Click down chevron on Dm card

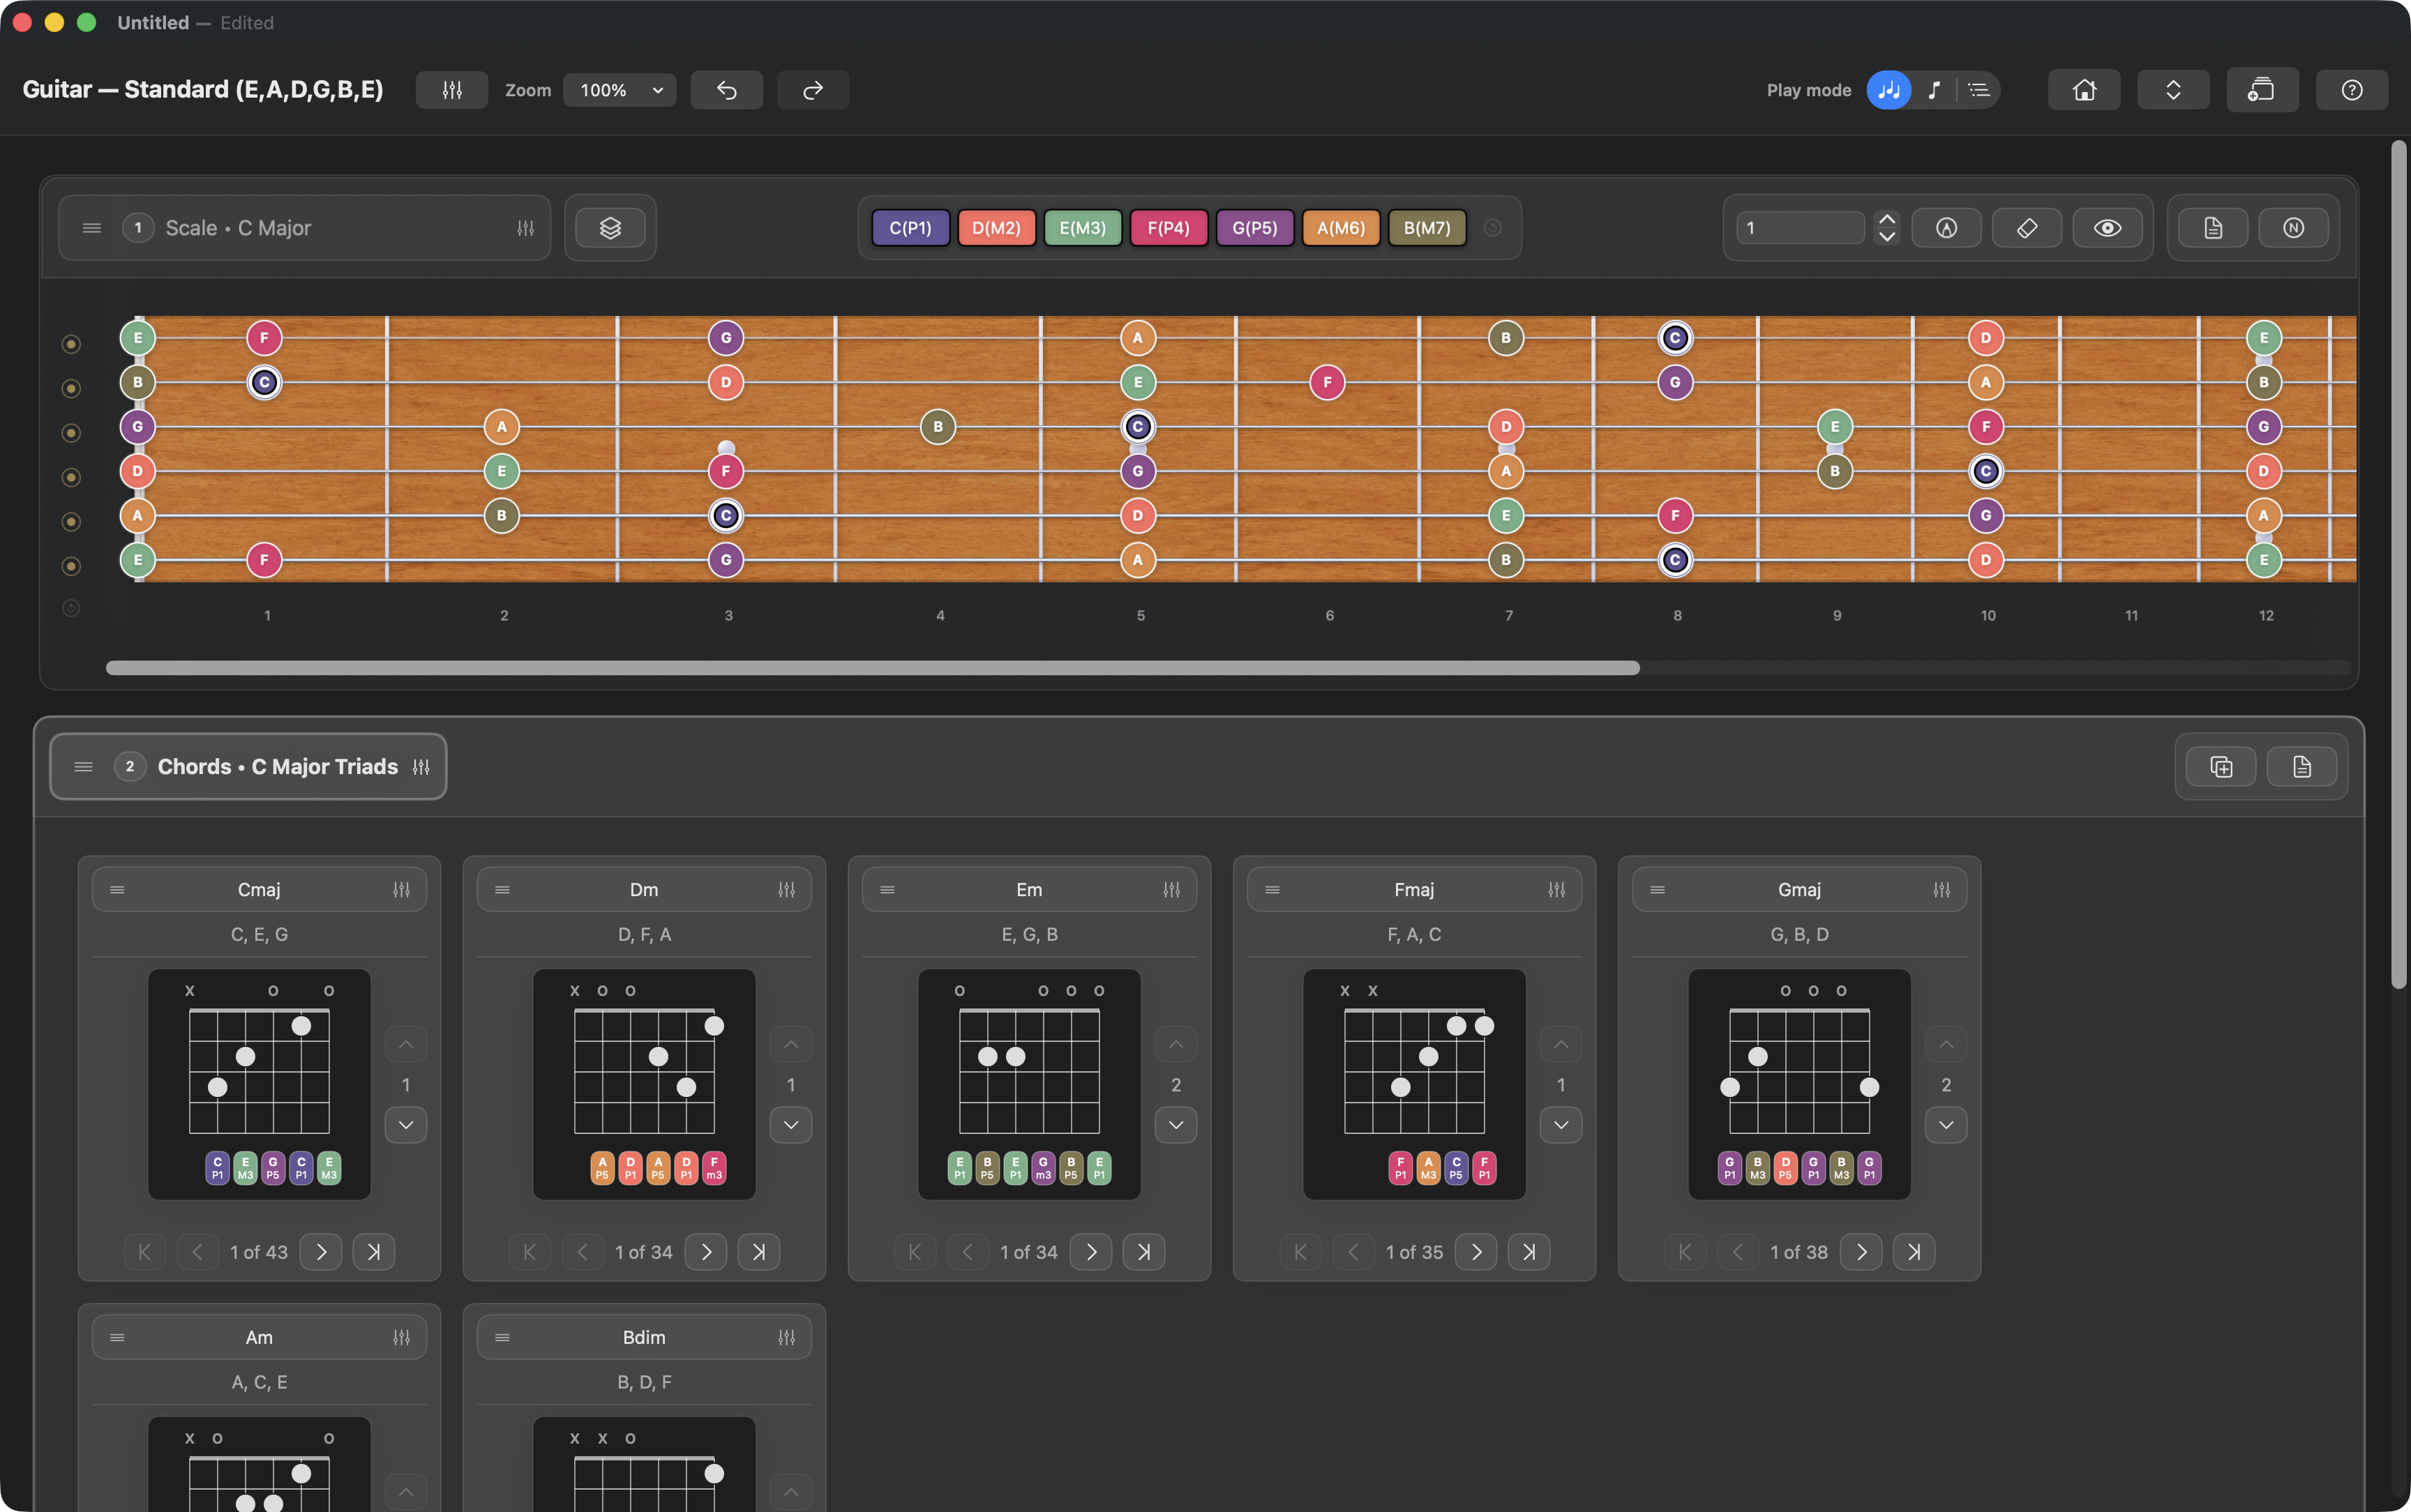pyautogui.click(x=791, y=1125)
